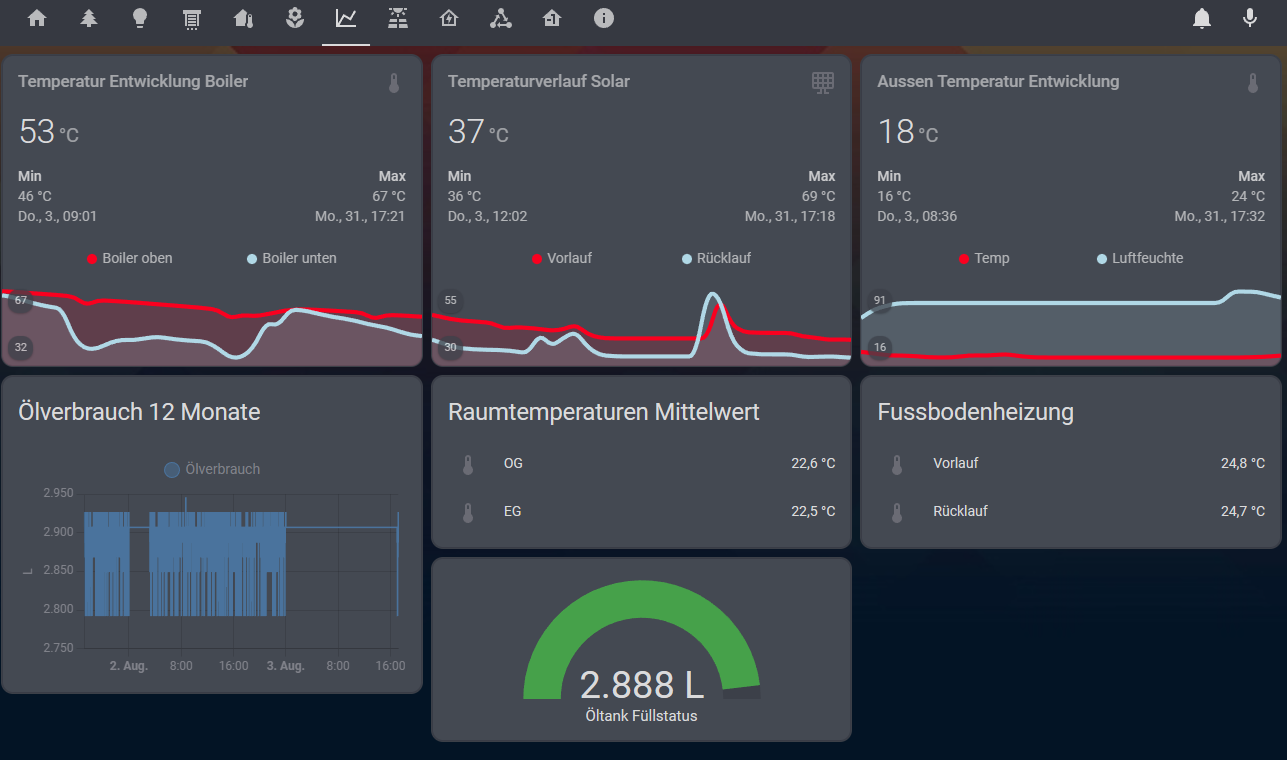The width and height of the screenshot is (1287, 760).
Task: Click Boiler Max 67 °C value
Action: pos(389,196)
